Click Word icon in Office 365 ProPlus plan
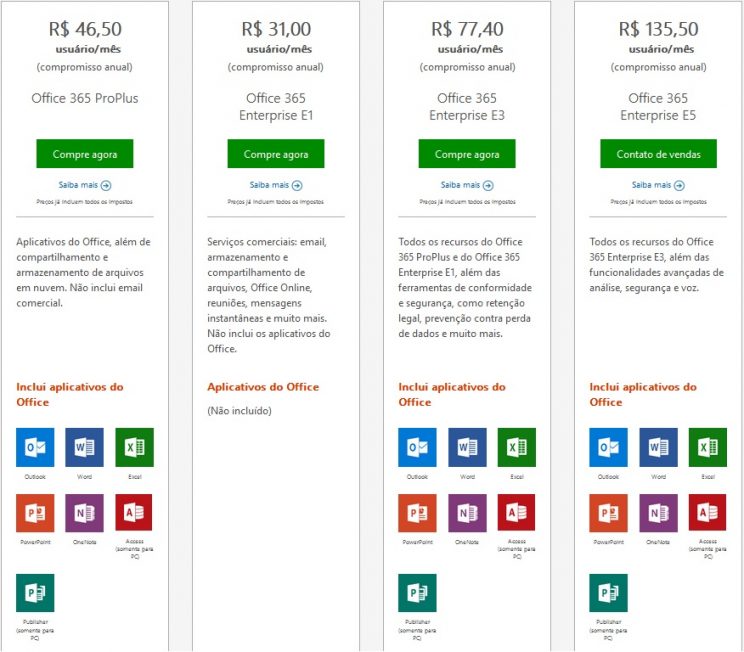Screen dimensions: 744x652 84,447
